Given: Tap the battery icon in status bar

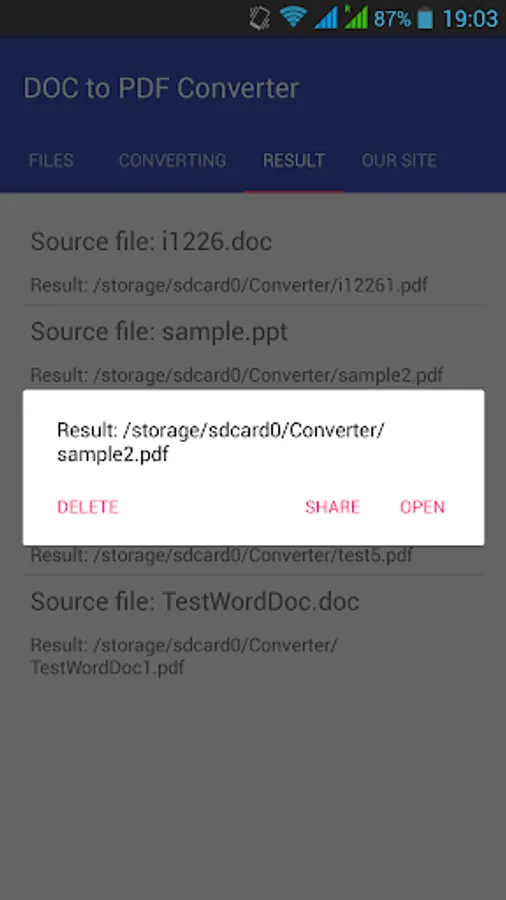Looking at the screenshot, I should click(x=425, y=18).
